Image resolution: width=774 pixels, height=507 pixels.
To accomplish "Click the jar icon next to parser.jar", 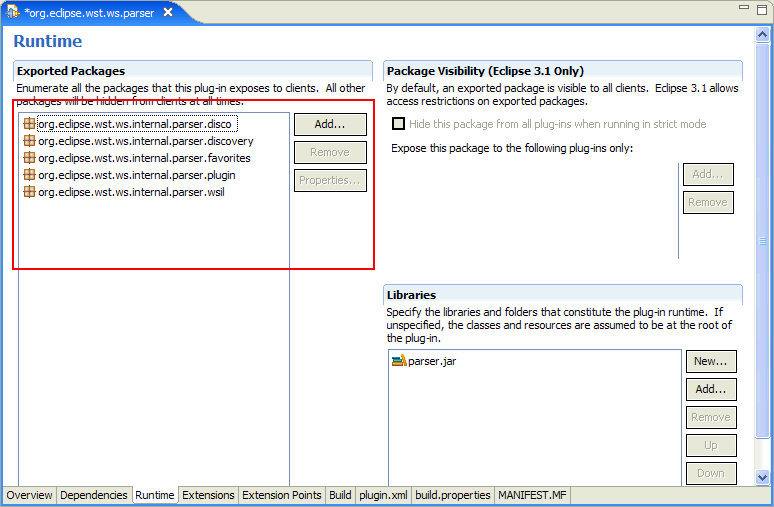I will 399,361.
